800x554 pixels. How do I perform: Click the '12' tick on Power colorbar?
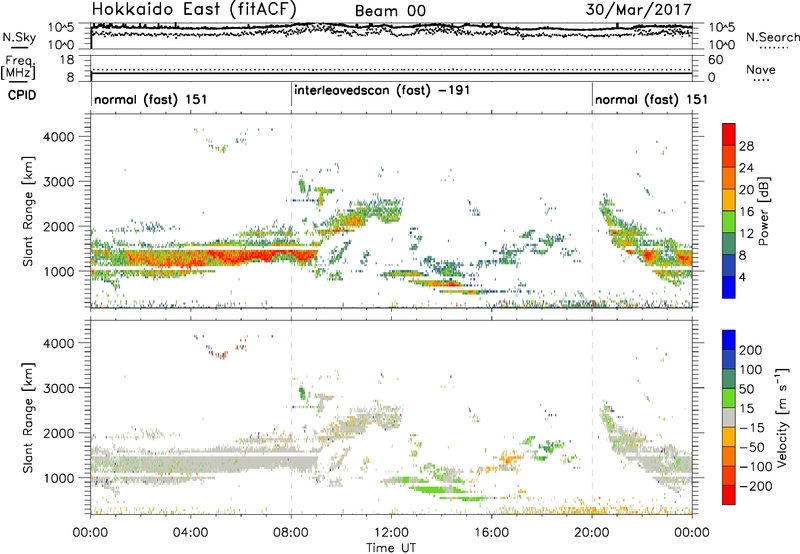click(x=746, y=233)
